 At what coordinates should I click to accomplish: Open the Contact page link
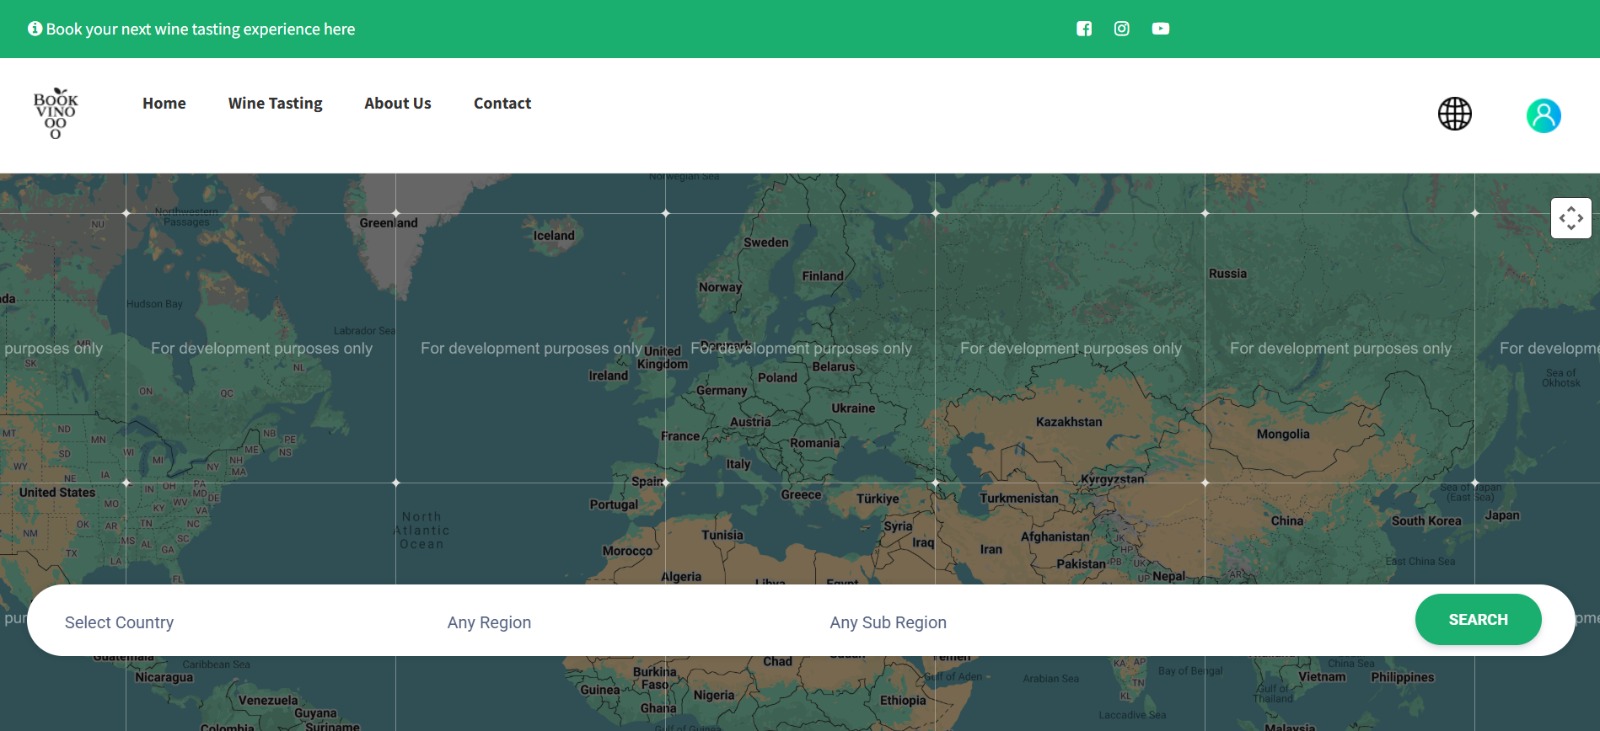[502, 103]
